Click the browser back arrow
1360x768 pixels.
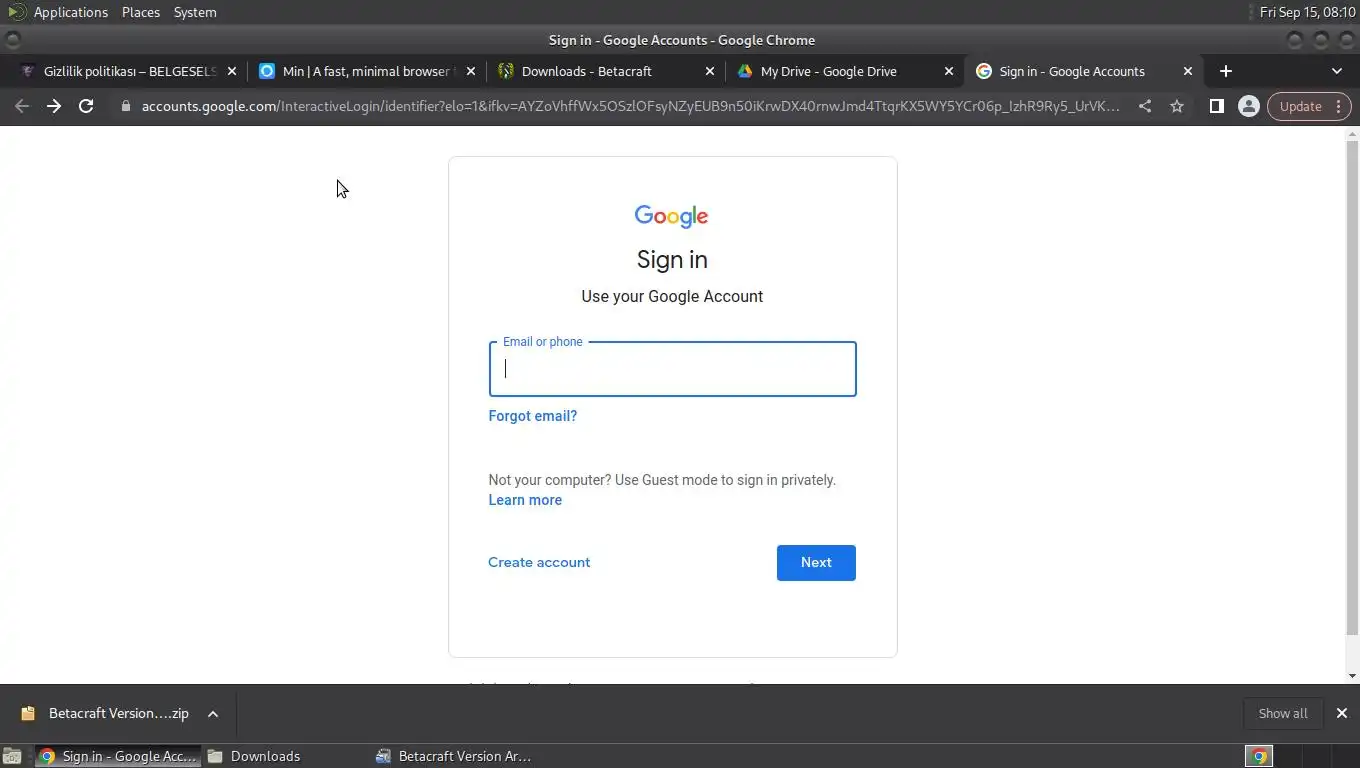(x=22, y=106)
